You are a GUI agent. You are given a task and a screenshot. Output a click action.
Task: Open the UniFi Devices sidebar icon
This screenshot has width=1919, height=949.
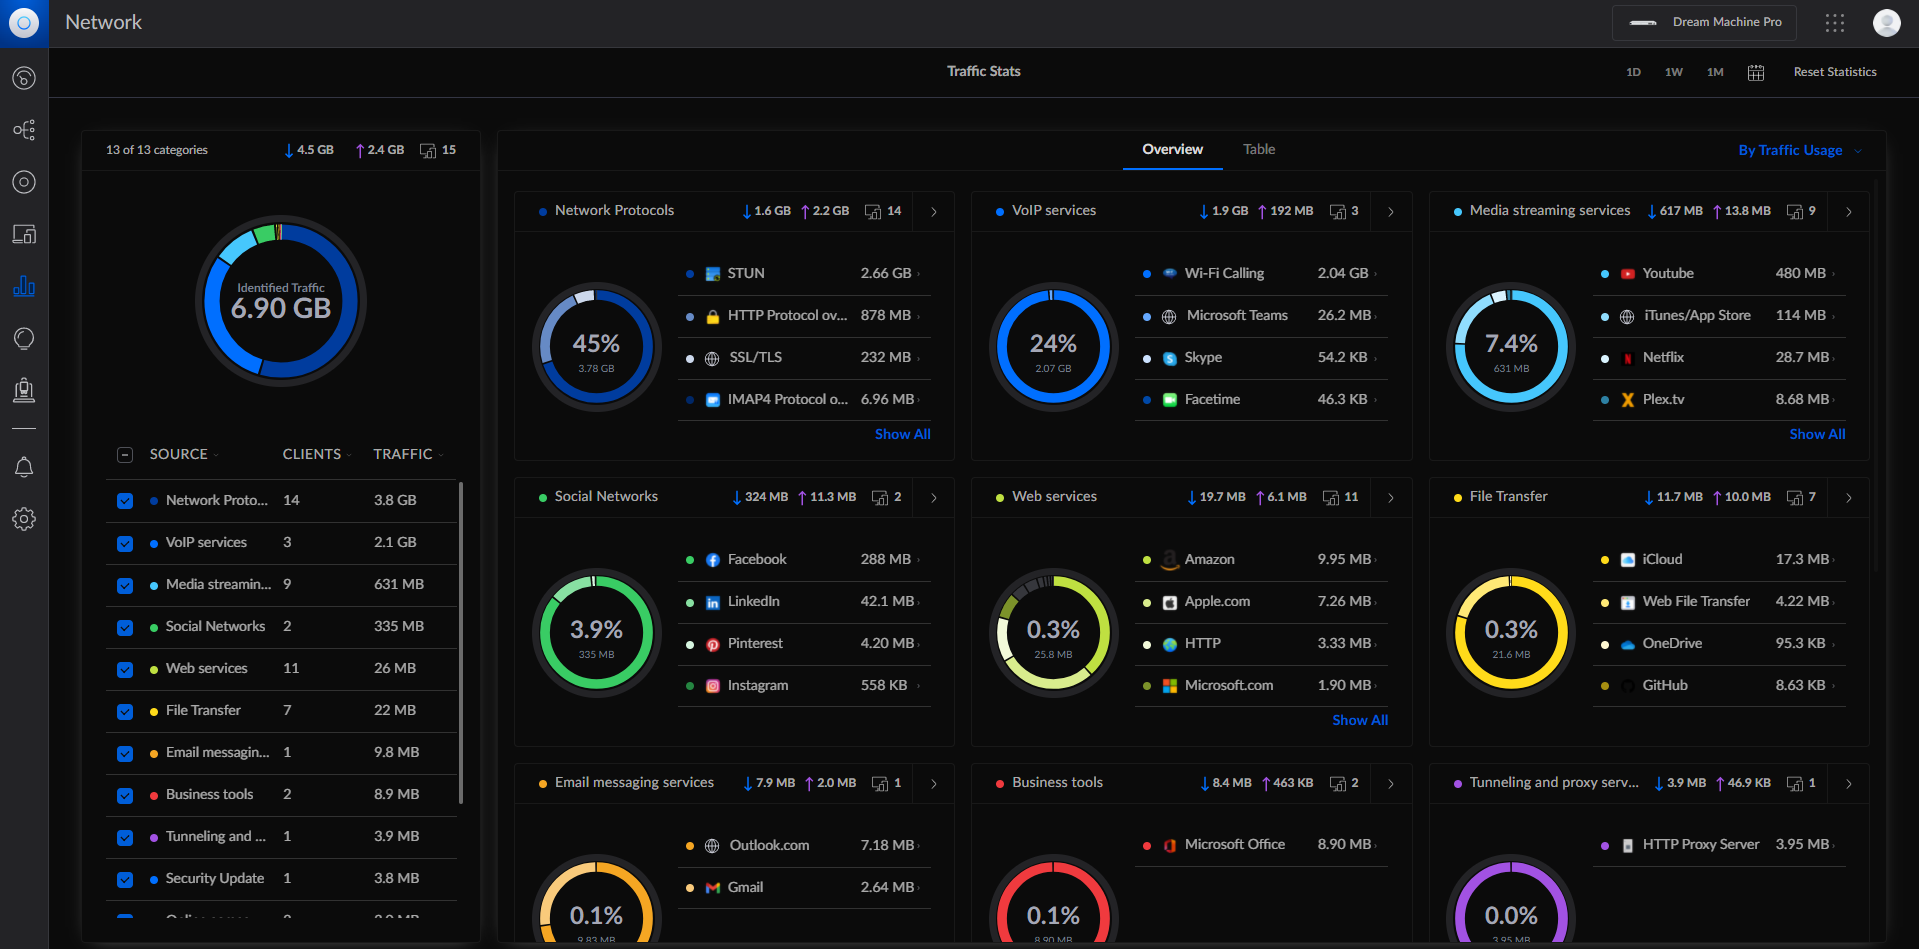pos(24,182)
